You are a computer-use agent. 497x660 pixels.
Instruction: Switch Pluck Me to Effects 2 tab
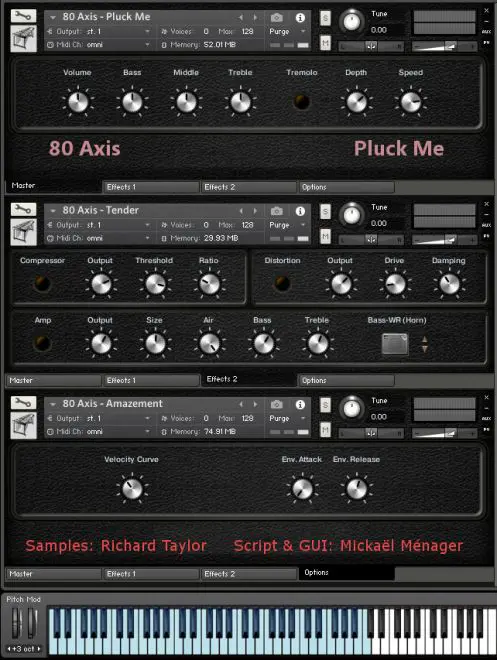tap(248, 187)
